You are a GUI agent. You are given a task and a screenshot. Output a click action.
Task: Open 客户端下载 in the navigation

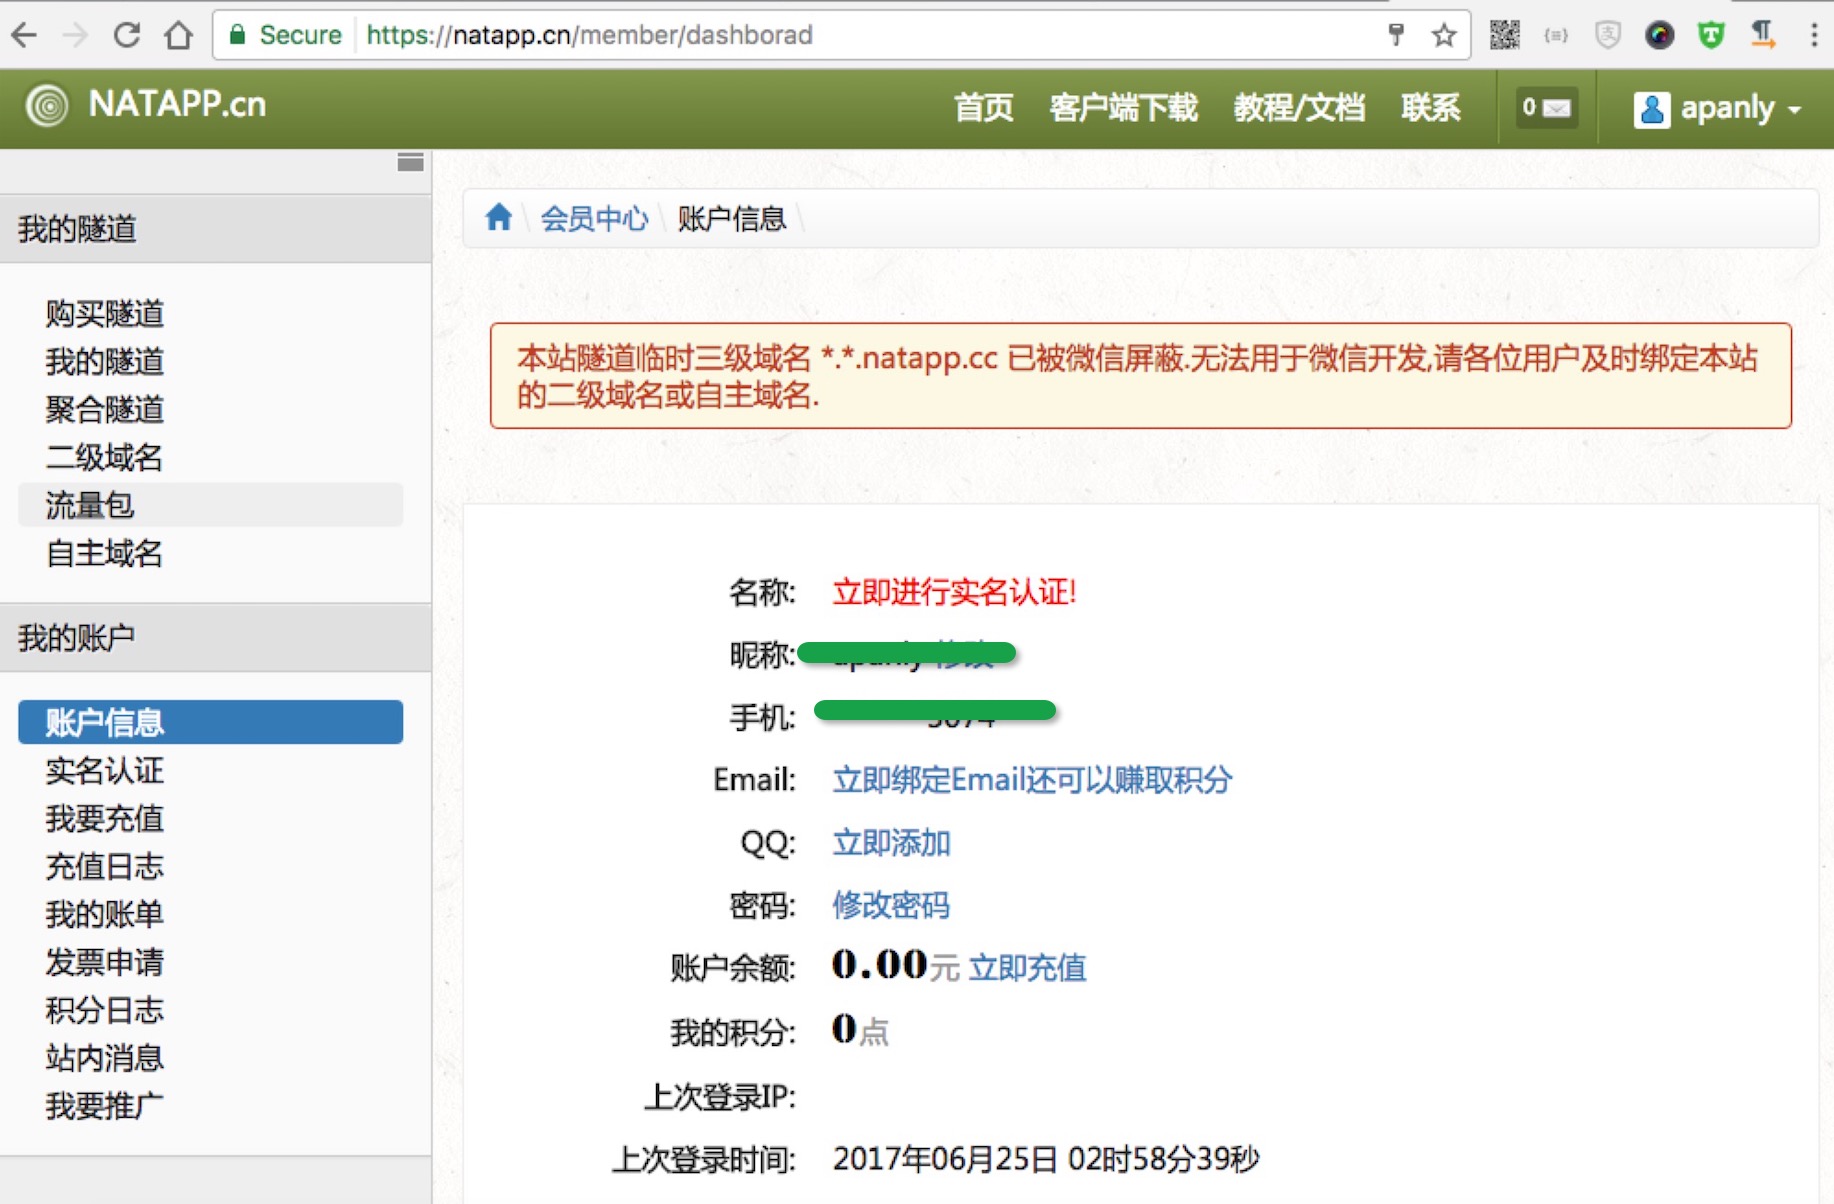click(1123, 107)
